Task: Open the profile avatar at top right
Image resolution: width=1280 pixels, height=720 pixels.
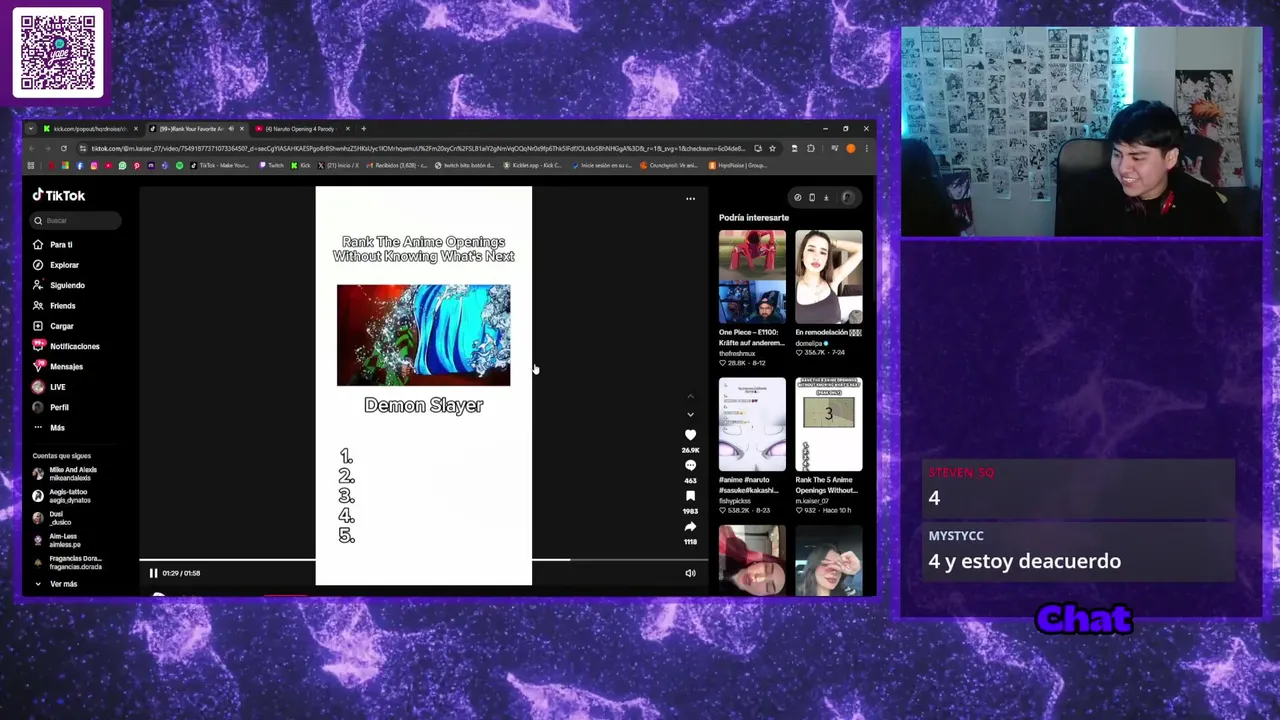Action: (848, 198)
